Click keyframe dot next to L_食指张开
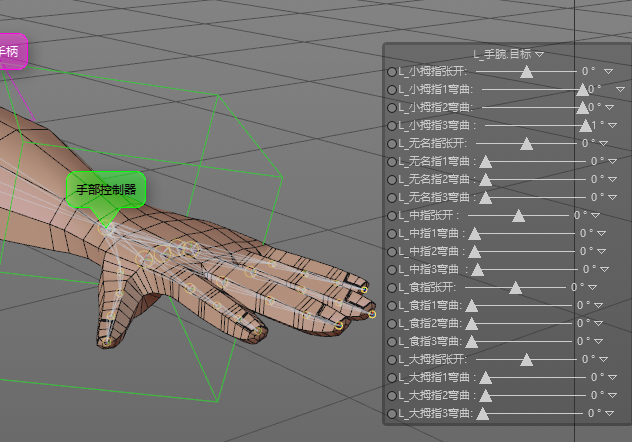Viewport: 632px width, 442px height. (x=392, y=287)
